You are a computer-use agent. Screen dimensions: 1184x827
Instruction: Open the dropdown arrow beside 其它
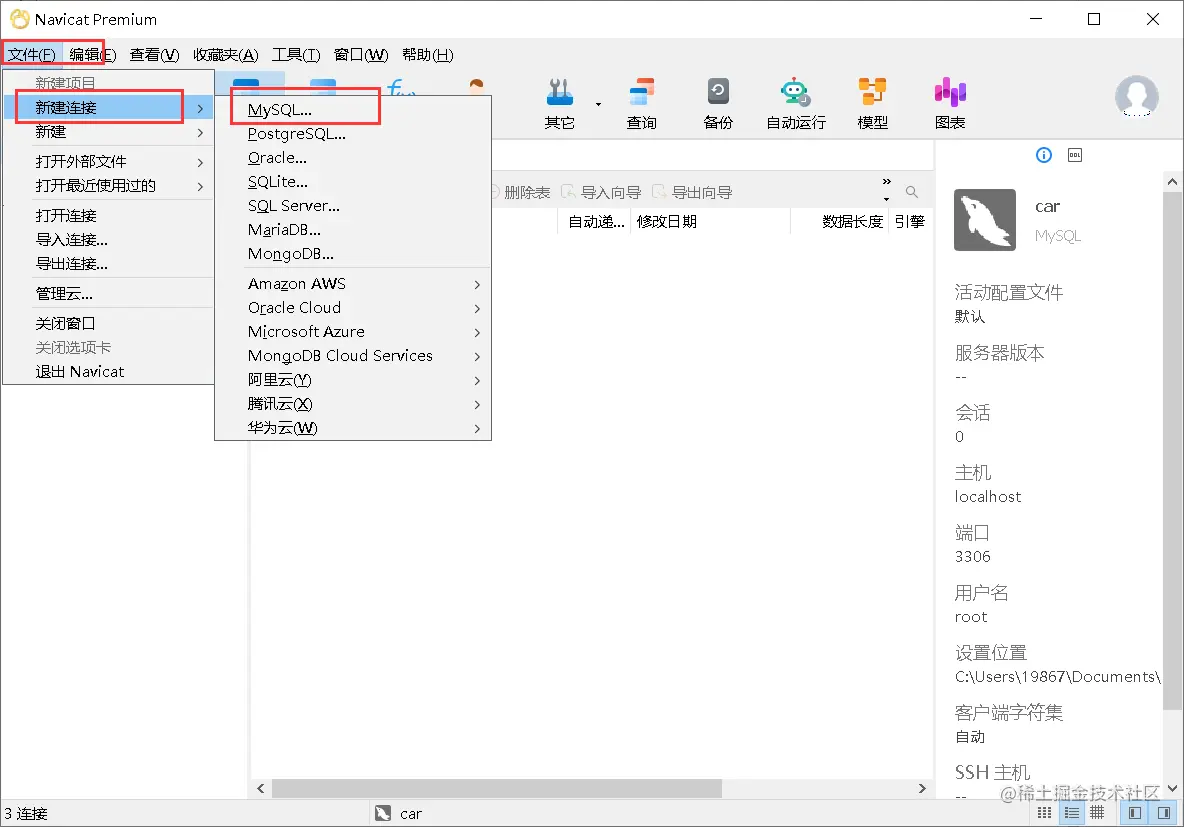(x=598, y=104)
